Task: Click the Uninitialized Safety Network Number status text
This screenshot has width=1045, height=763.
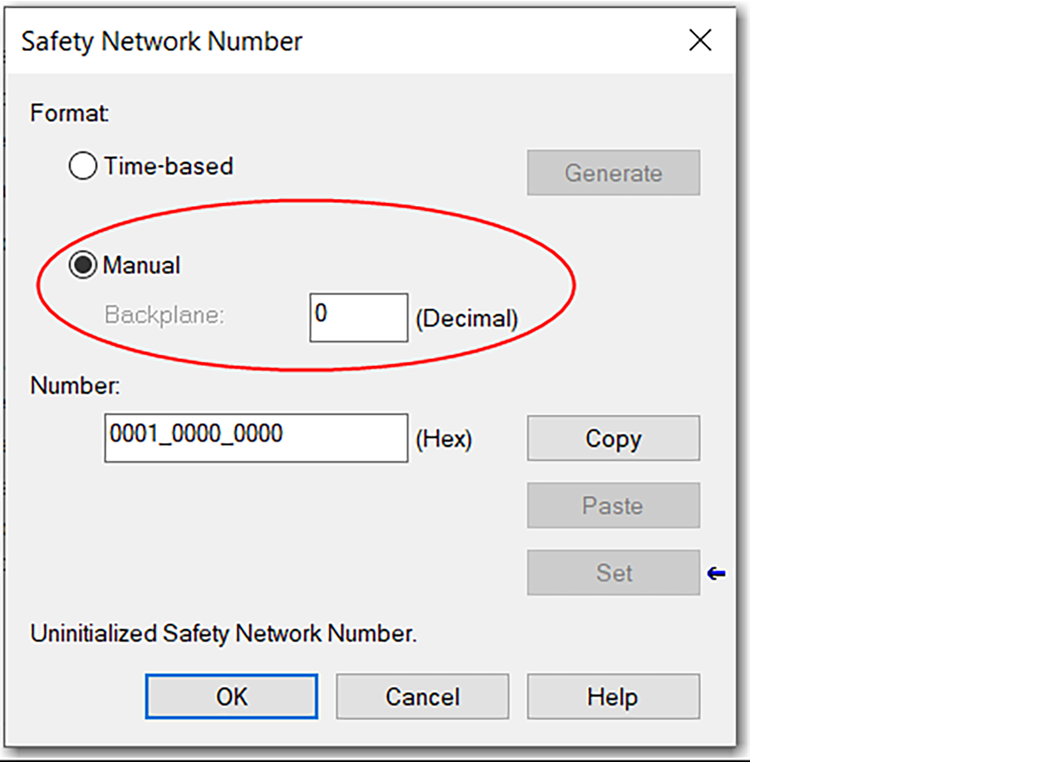Action: [223, 634]
